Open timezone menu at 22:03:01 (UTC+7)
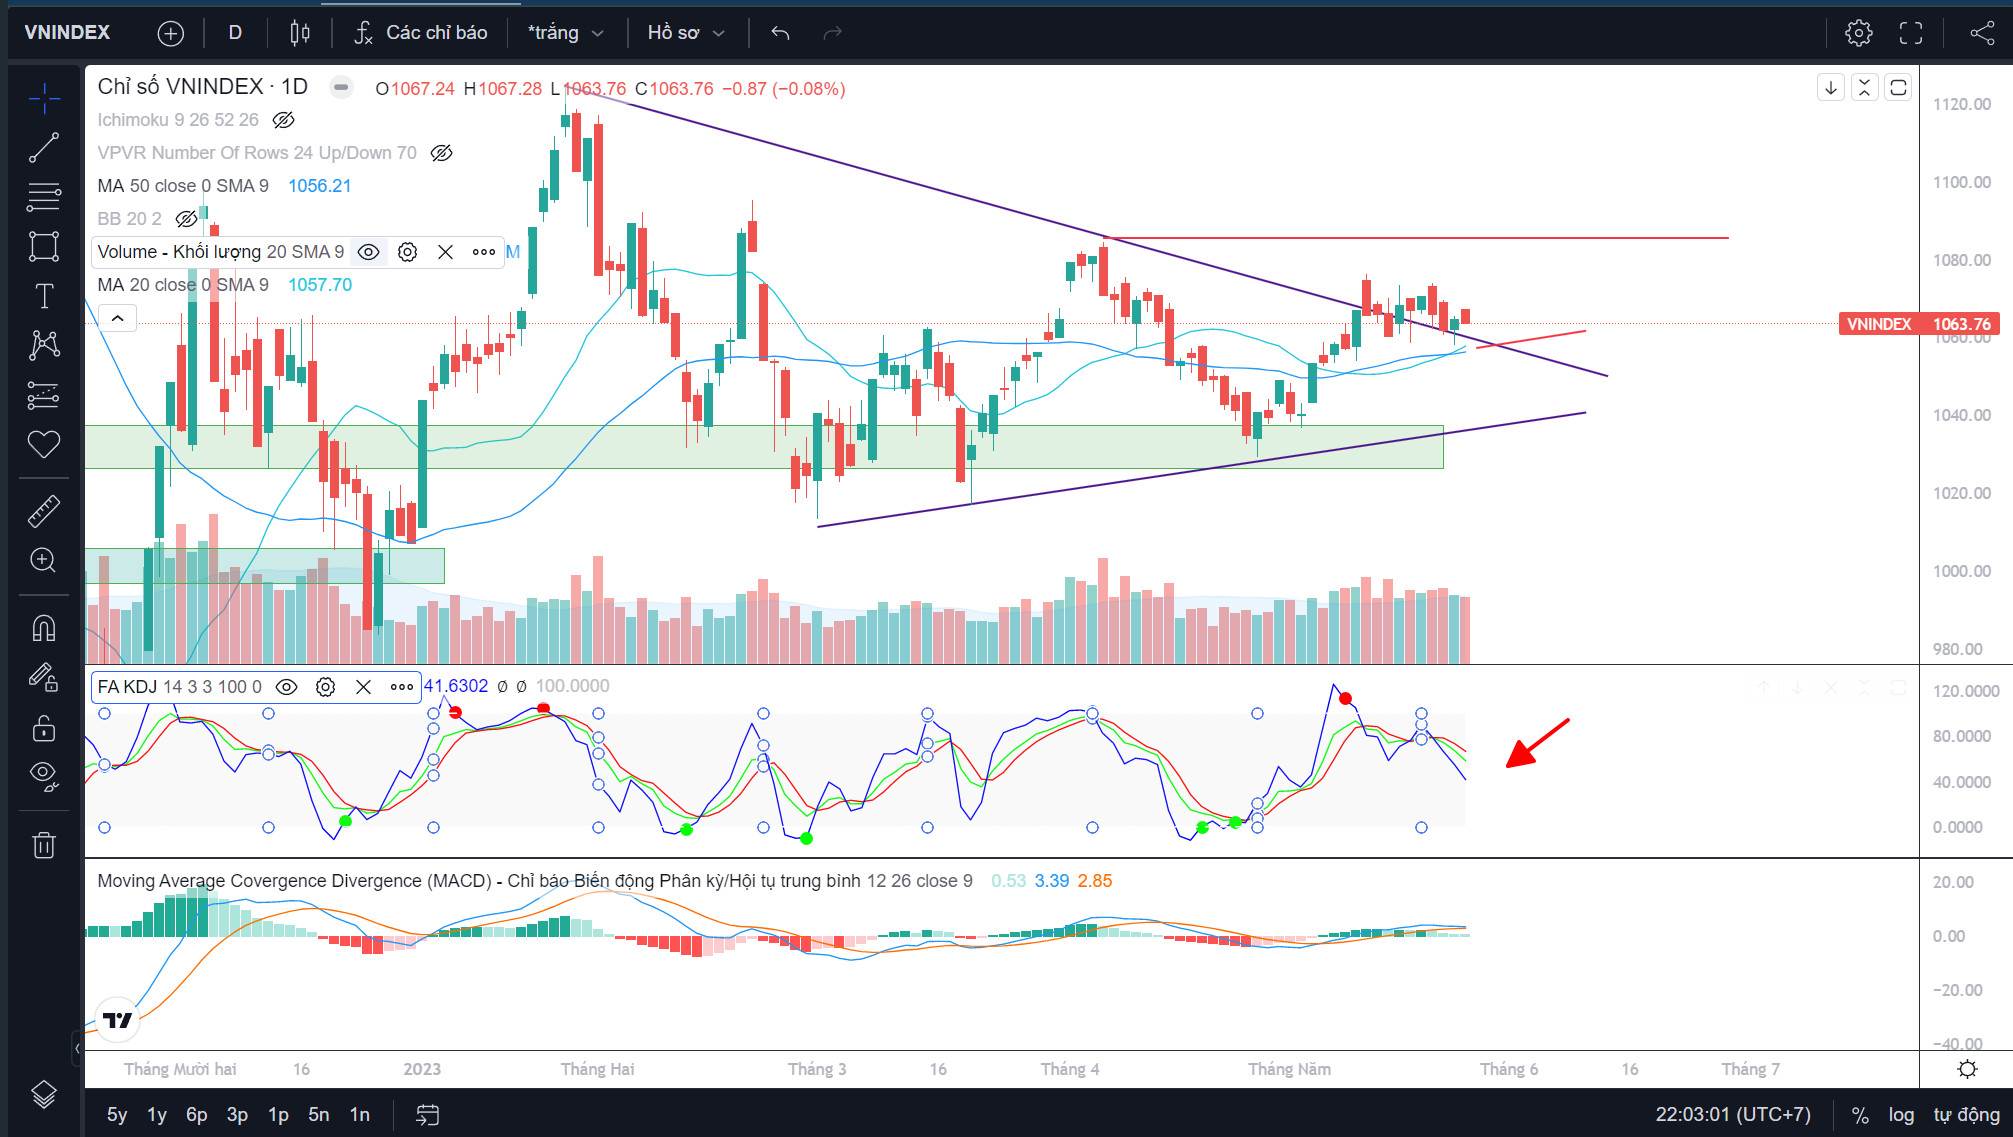 (x=1733, y=1114)
